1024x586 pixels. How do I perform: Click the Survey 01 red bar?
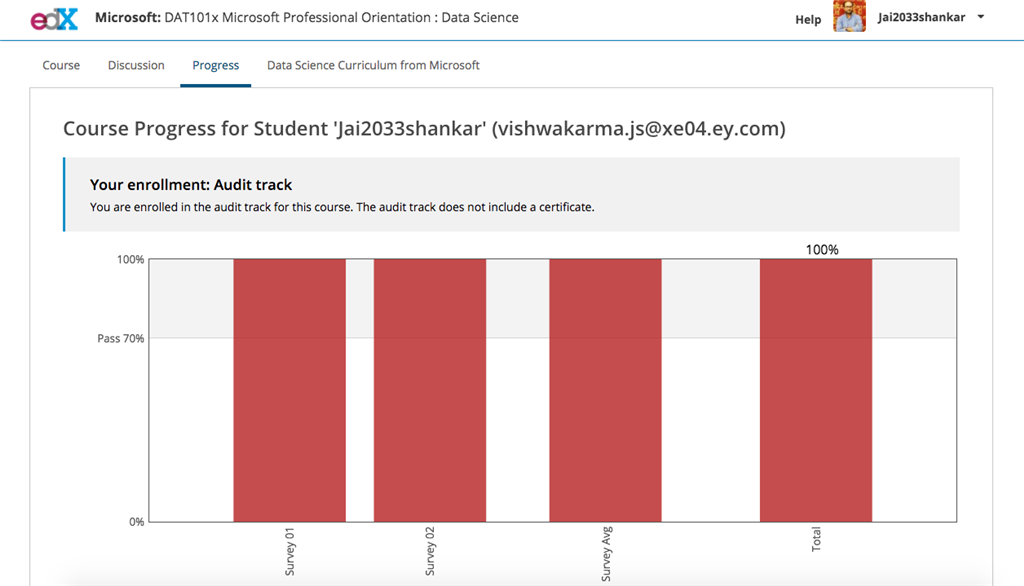[289, 390]
